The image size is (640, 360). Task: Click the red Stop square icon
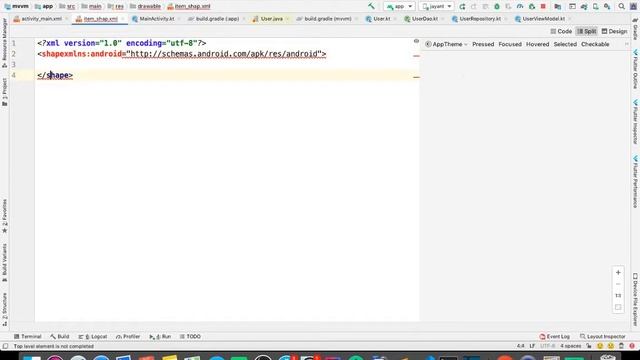pyautogui.click(x=543, y=7)
